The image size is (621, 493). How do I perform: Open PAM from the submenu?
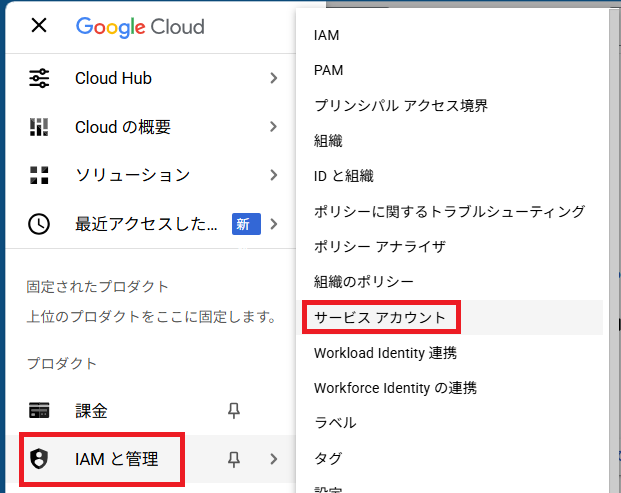[328, 70]
